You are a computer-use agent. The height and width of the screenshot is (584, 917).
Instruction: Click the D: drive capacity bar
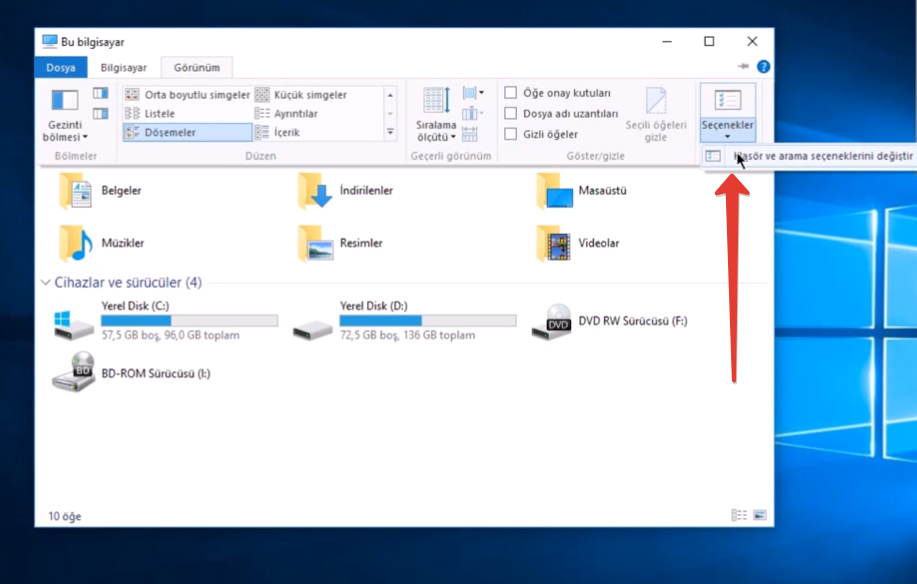pos(428,320)
